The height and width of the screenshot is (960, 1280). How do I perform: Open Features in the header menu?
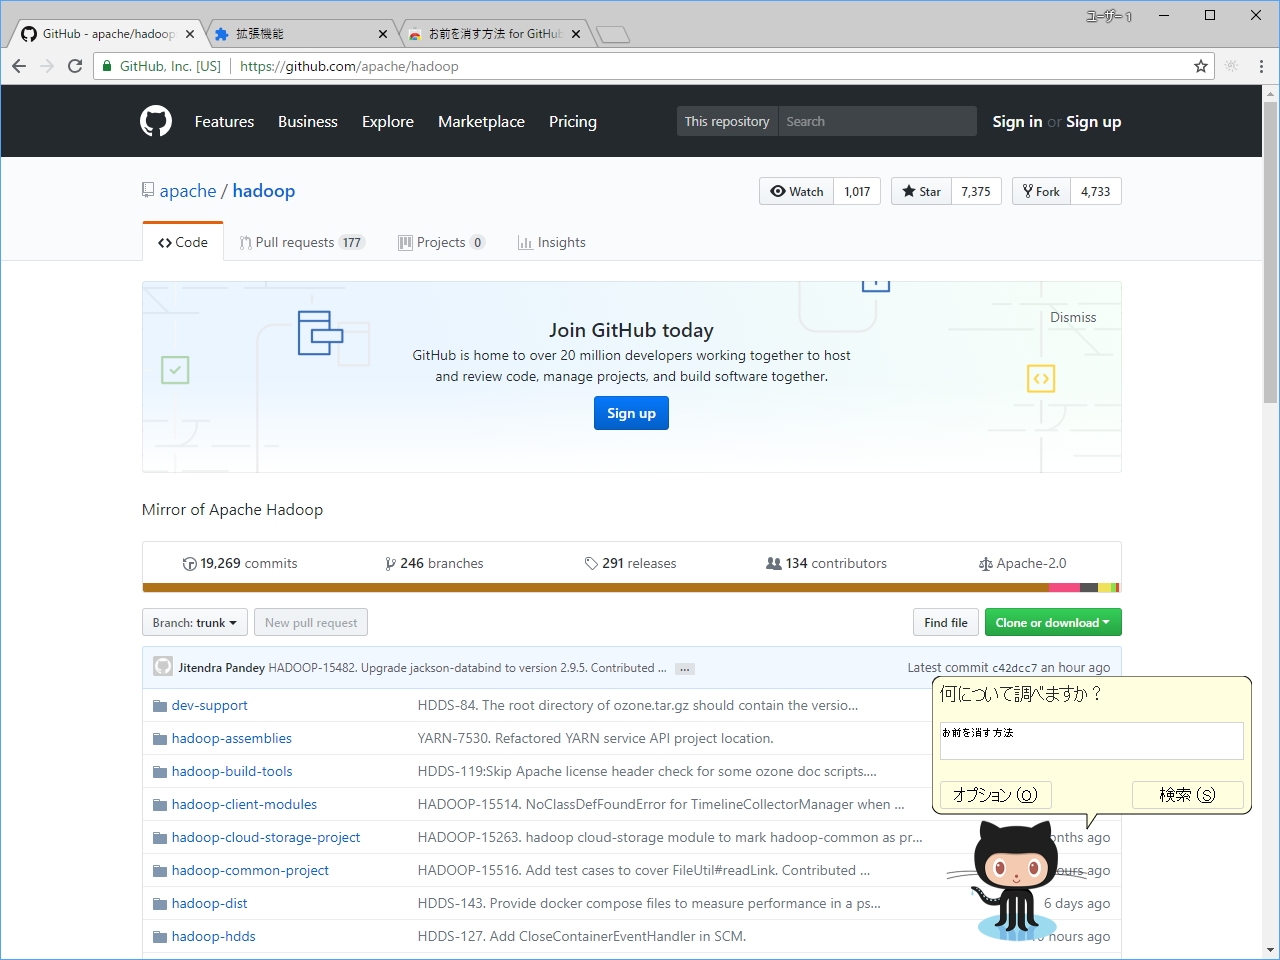click(224, 121)
